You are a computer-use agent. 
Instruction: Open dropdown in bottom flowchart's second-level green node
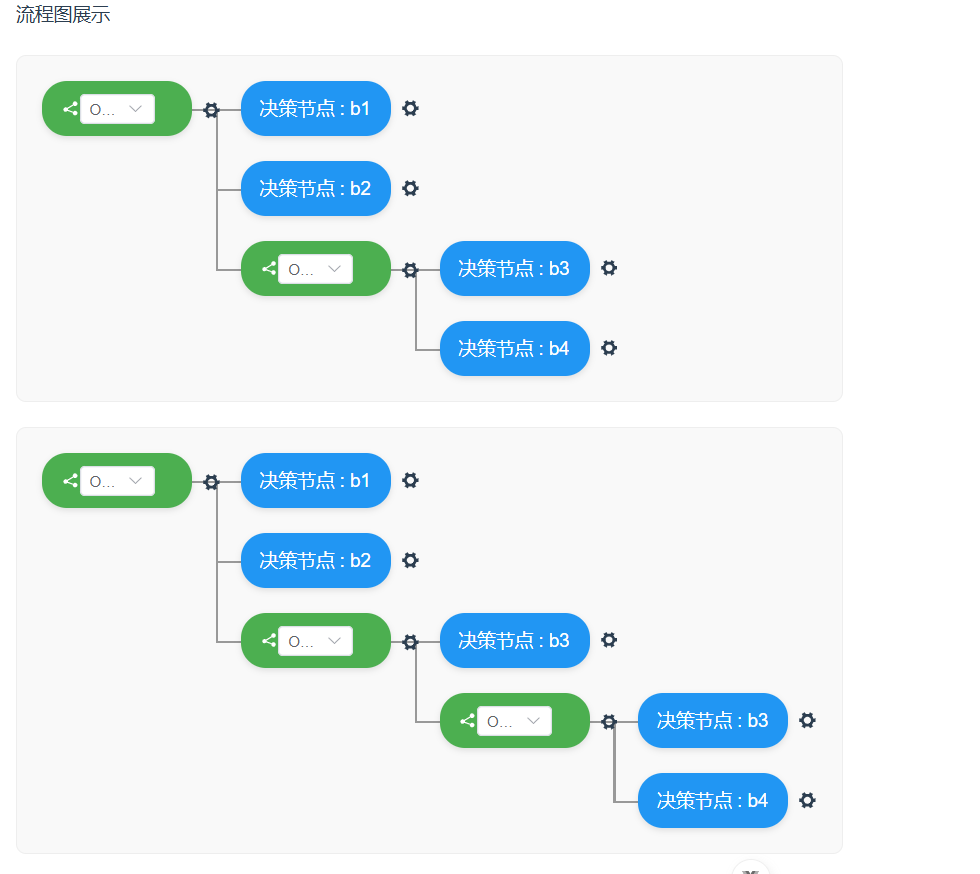point(315,641)
